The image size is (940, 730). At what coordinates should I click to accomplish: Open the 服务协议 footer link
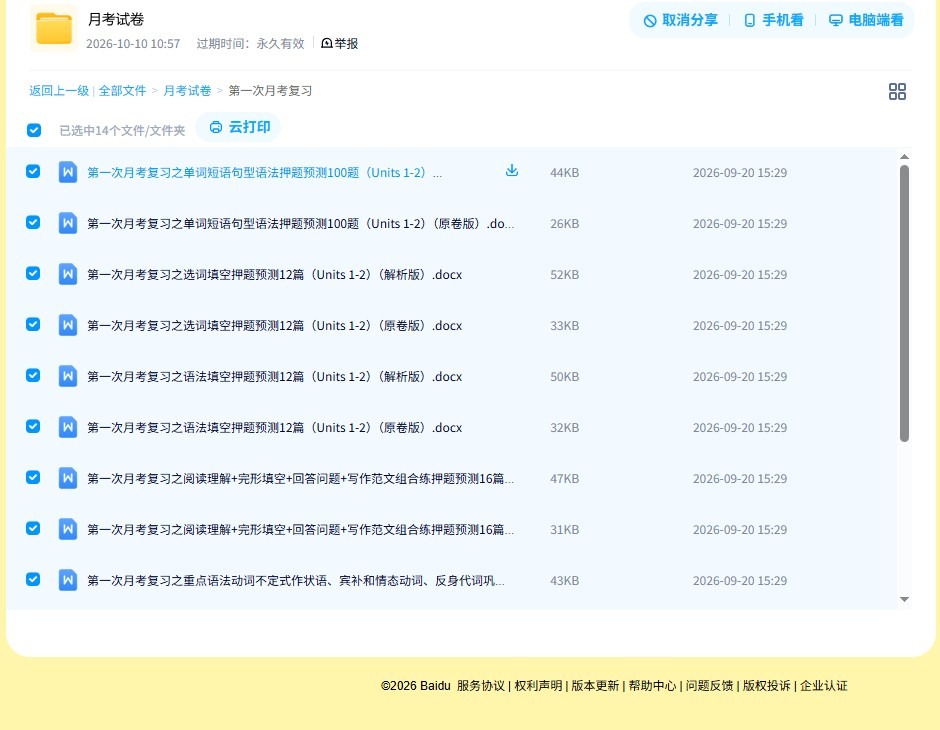tap(481, 686)
